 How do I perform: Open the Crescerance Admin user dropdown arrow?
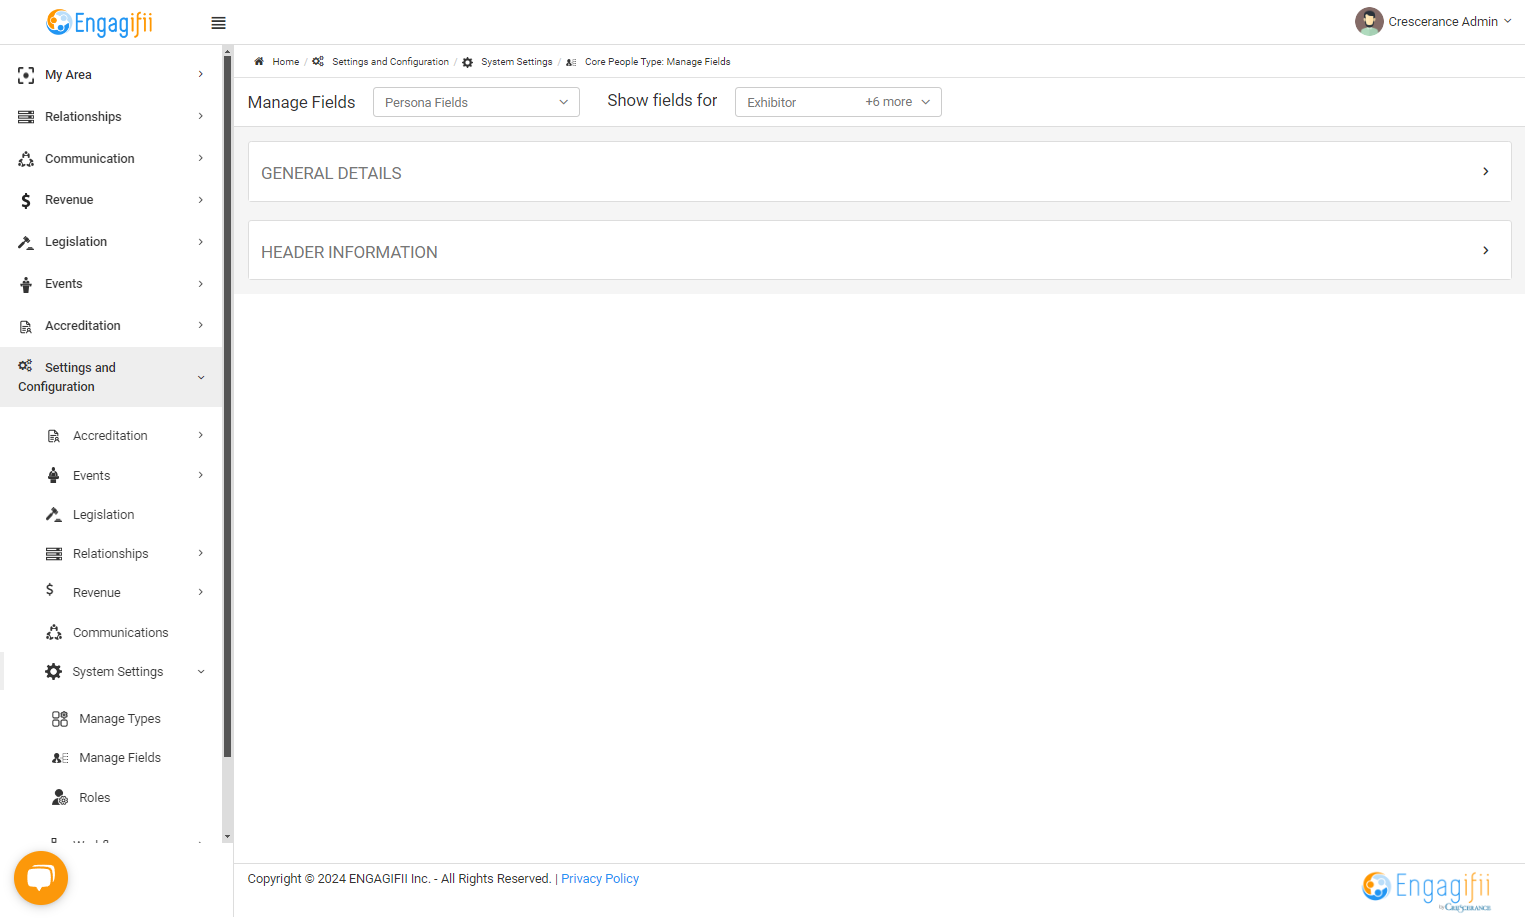1508,21
